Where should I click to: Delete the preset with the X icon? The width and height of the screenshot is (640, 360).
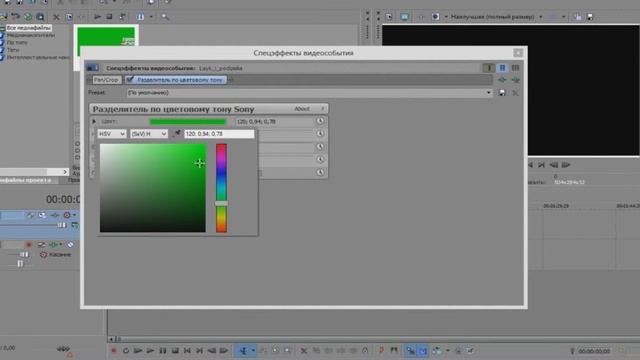coord(515,93)
